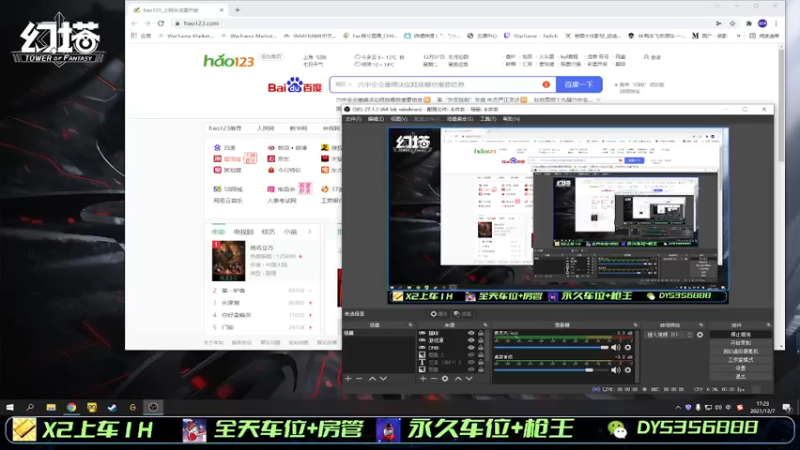This screenshot has width=800, height=450.
Task: Click 百度一下 search button
Action: coord(579,84)
